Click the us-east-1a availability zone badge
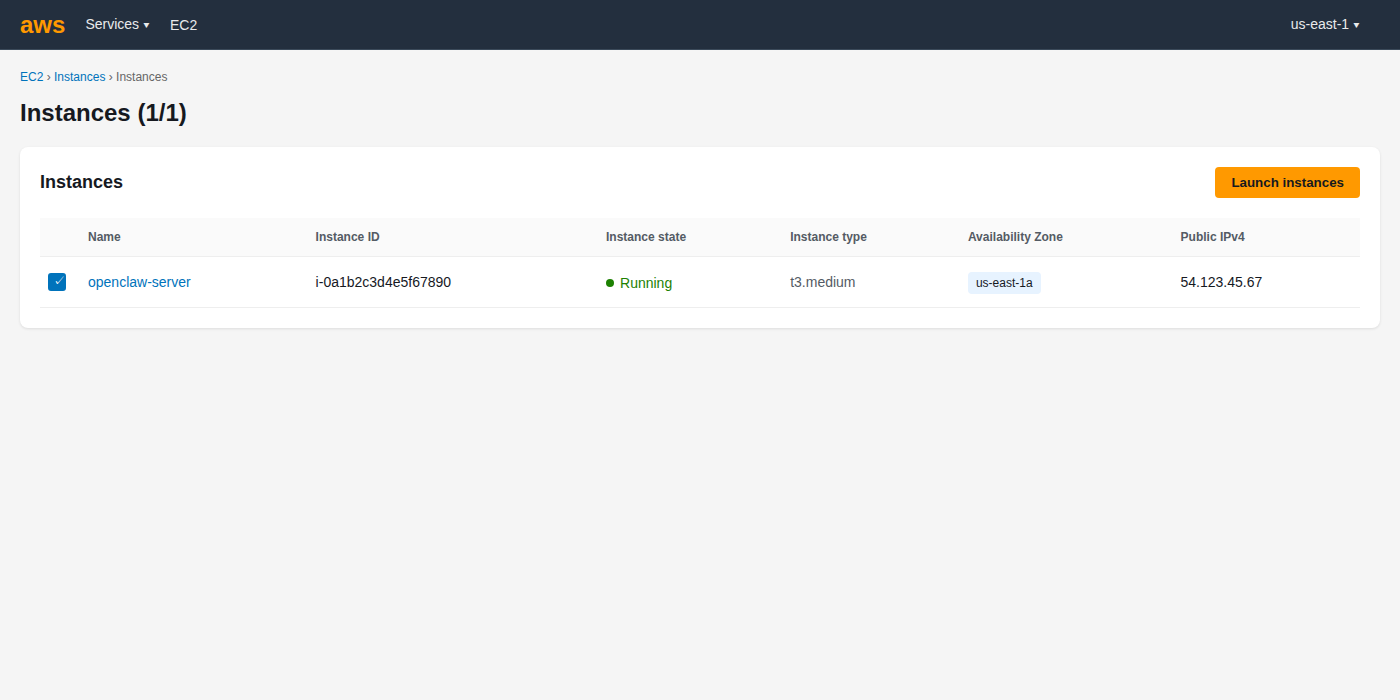This screenshot has height=700, width=1400. [x=1004, y=283]
